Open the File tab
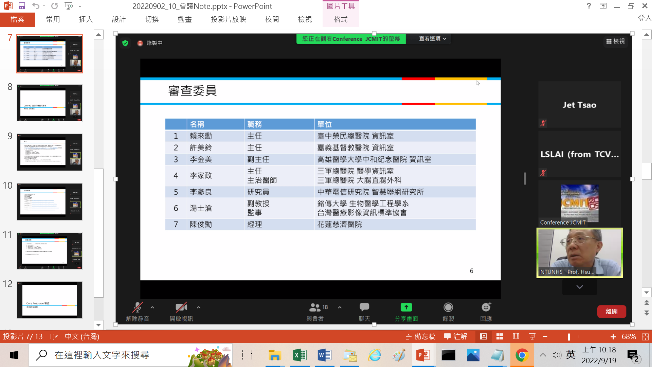Viewport: 652px width, 367px height. tap(17, 19)
